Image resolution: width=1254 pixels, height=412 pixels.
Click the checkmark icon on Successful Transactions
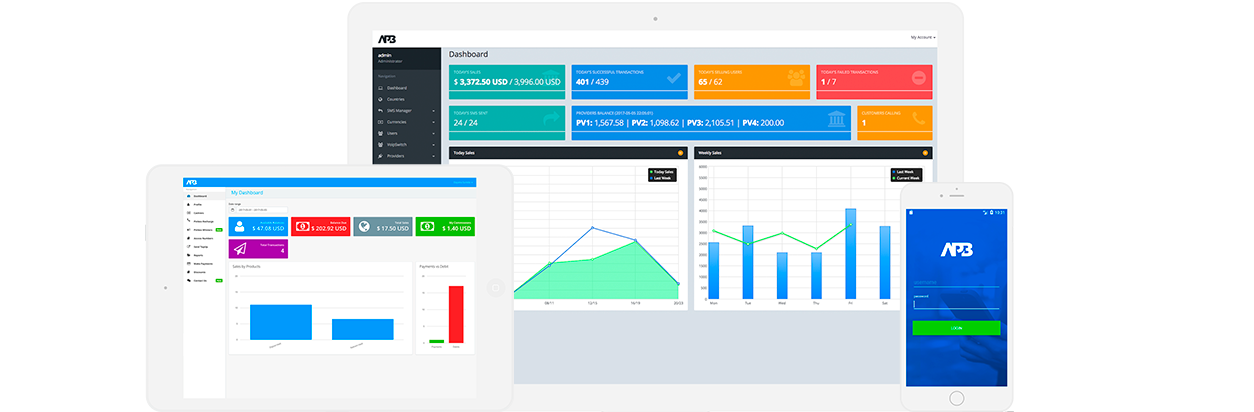(673, 77)
